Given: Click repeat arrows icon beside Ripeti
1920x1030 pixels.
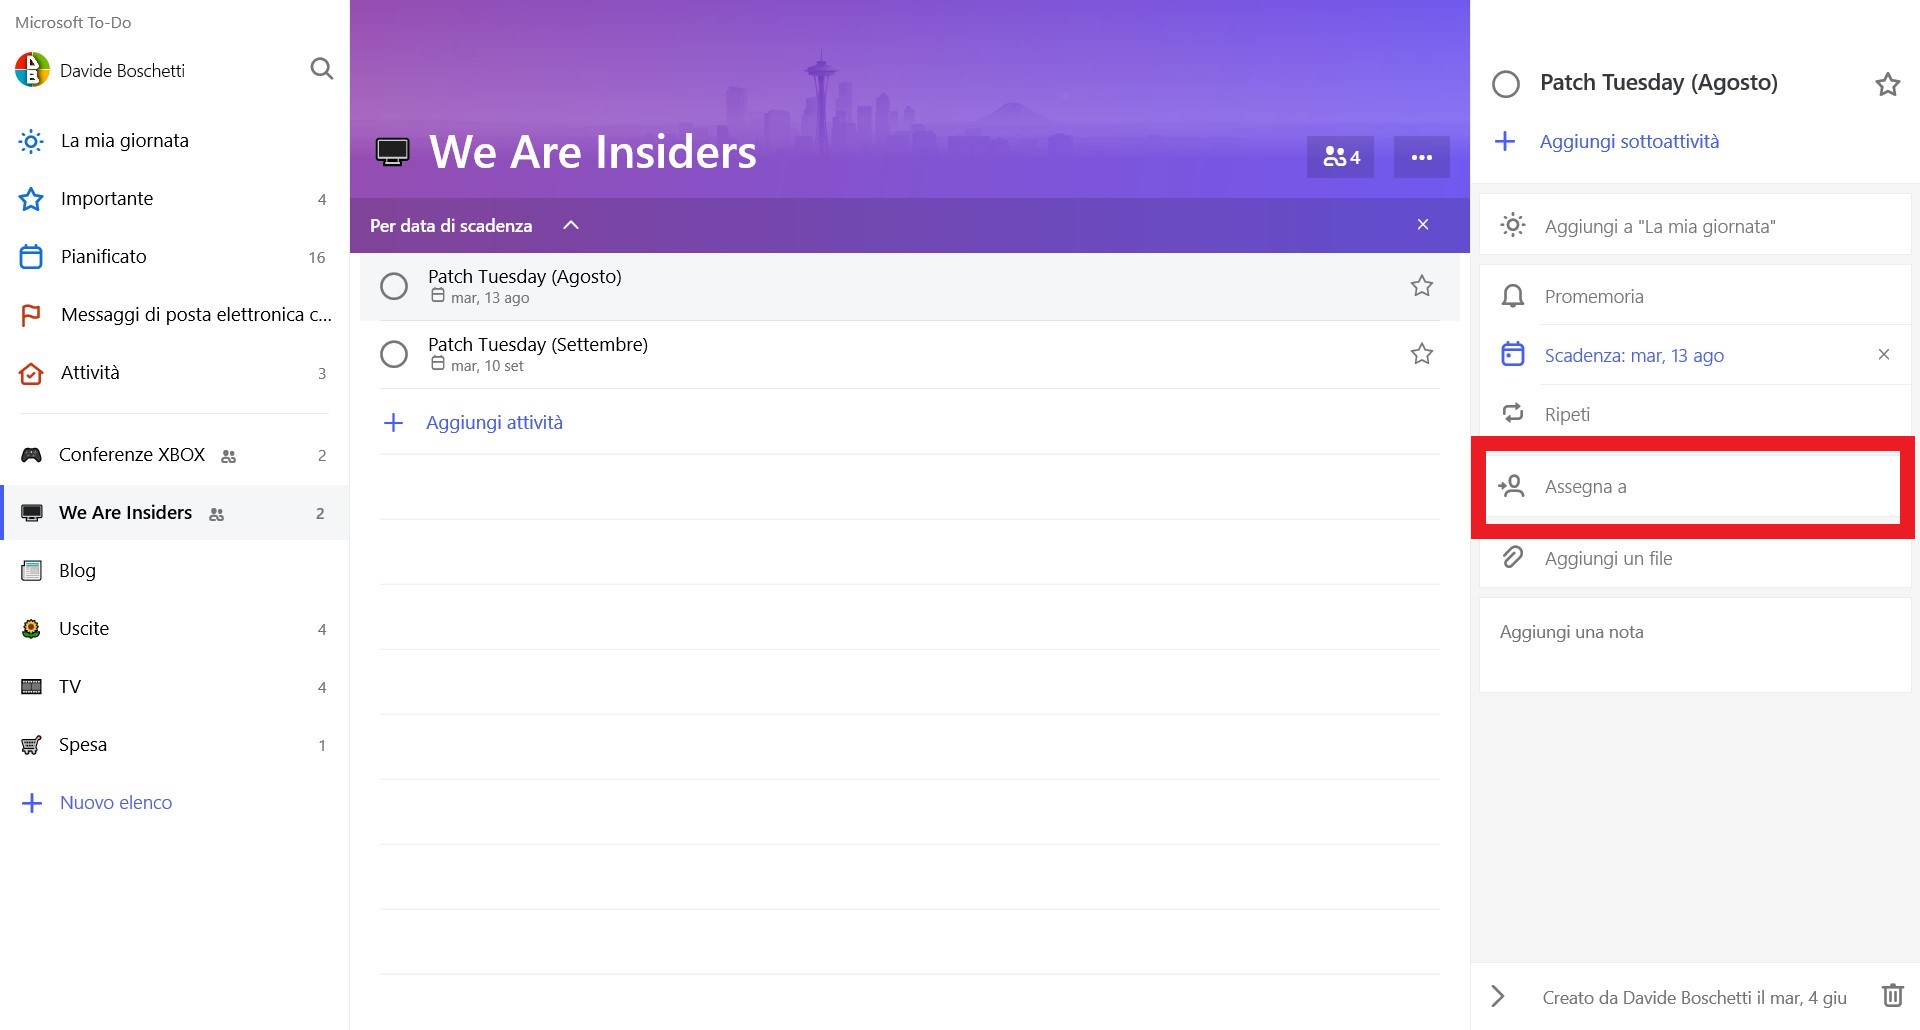Looking at the screenshot, I should (x=1513, y=413).
